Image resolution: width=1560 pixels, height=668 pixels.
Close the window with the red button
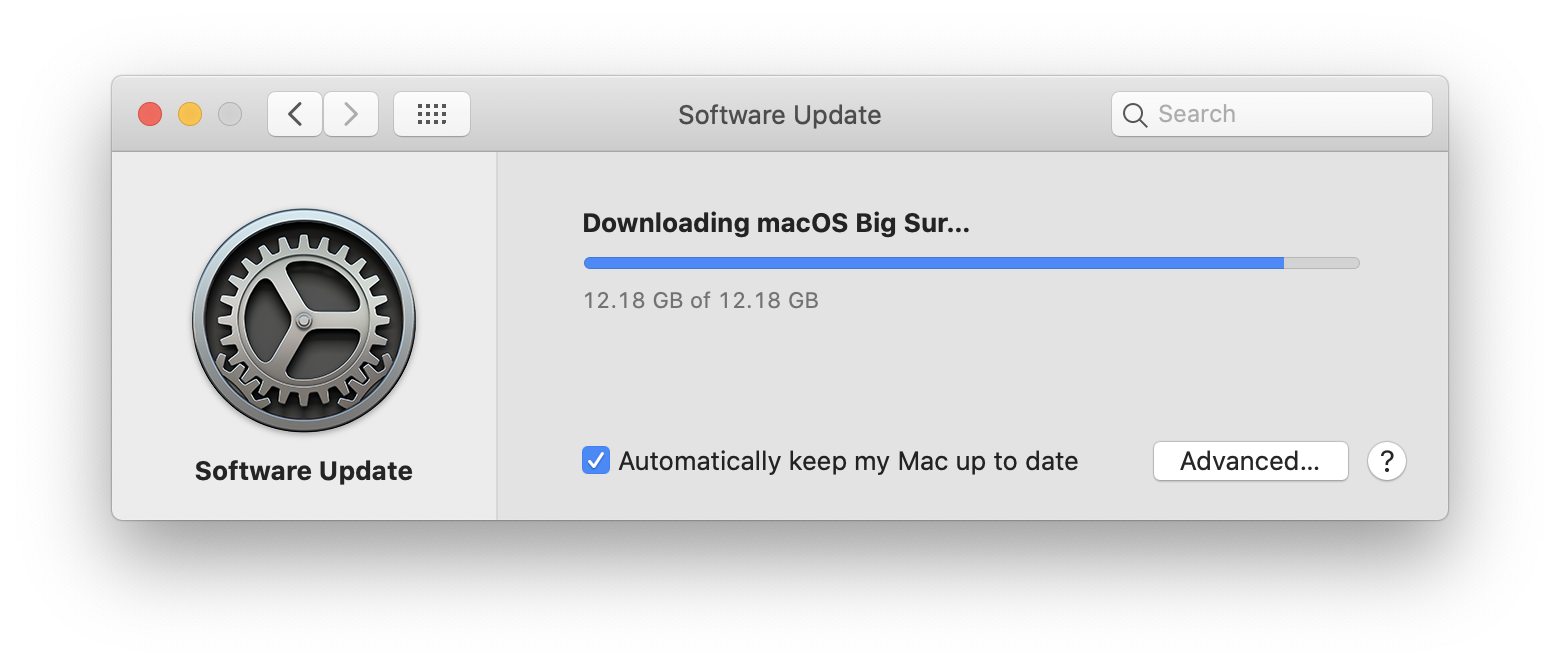pos(150,114)
